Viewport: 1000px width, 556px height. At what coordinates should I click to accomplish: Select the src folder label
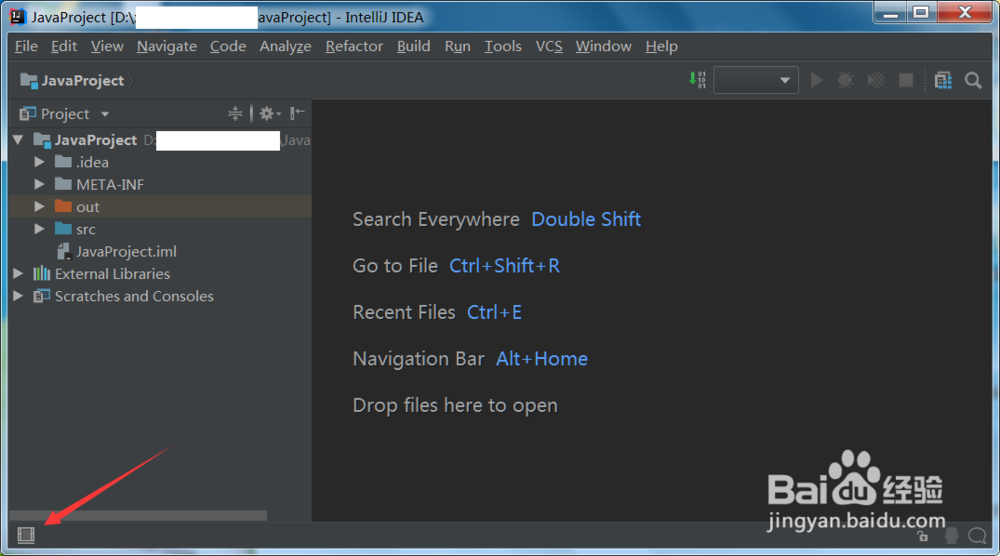pyautogui.click(x=86, y=230)
